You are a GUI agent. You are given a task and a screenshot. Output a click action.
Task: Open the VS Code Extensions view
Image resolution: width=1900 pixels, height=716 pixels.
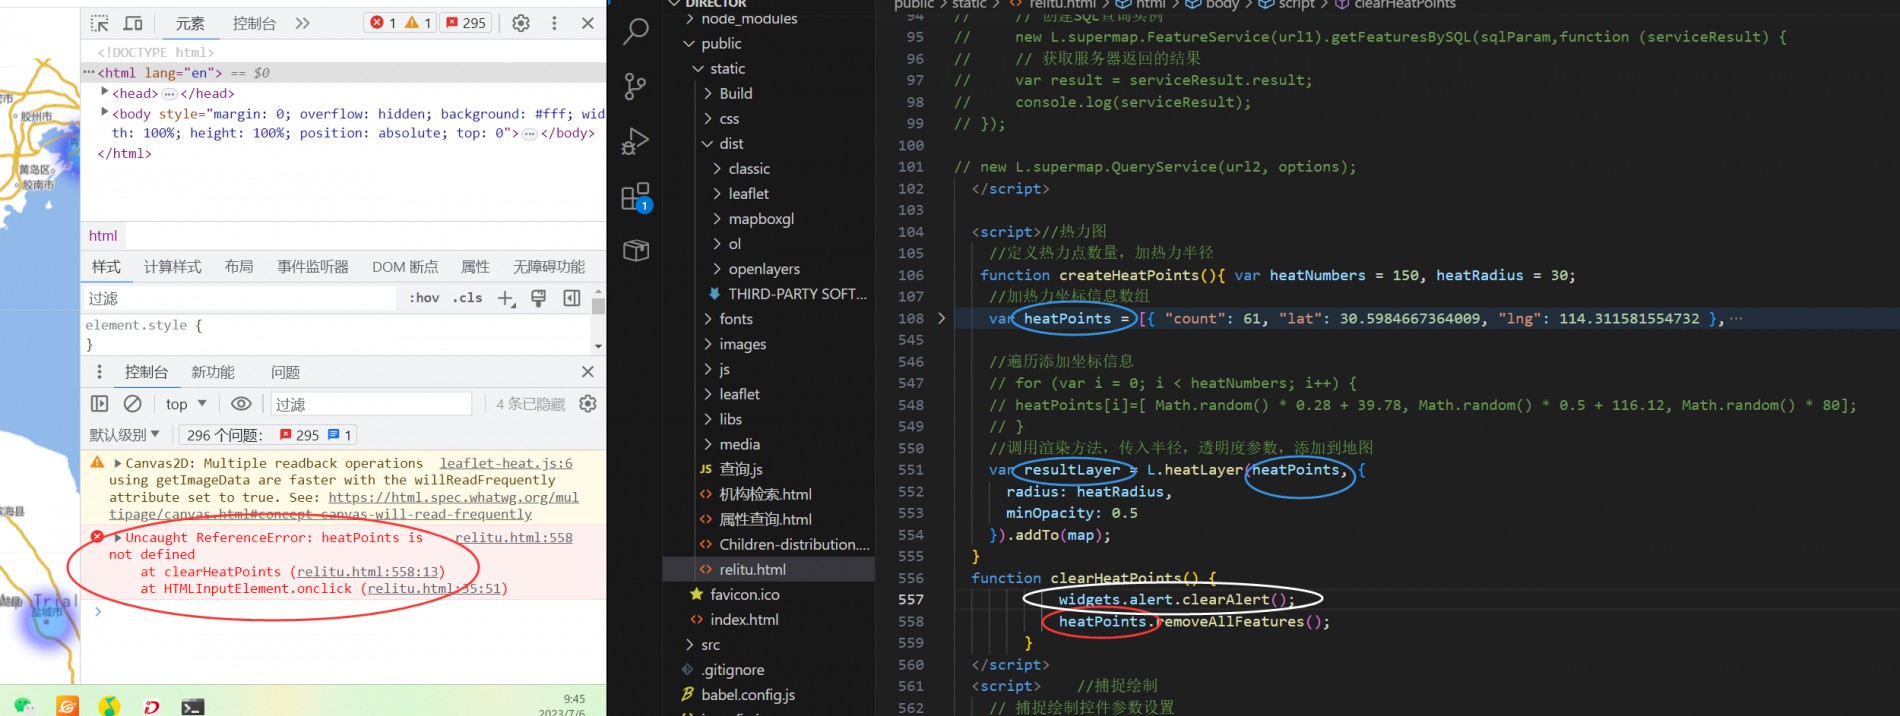635,197
